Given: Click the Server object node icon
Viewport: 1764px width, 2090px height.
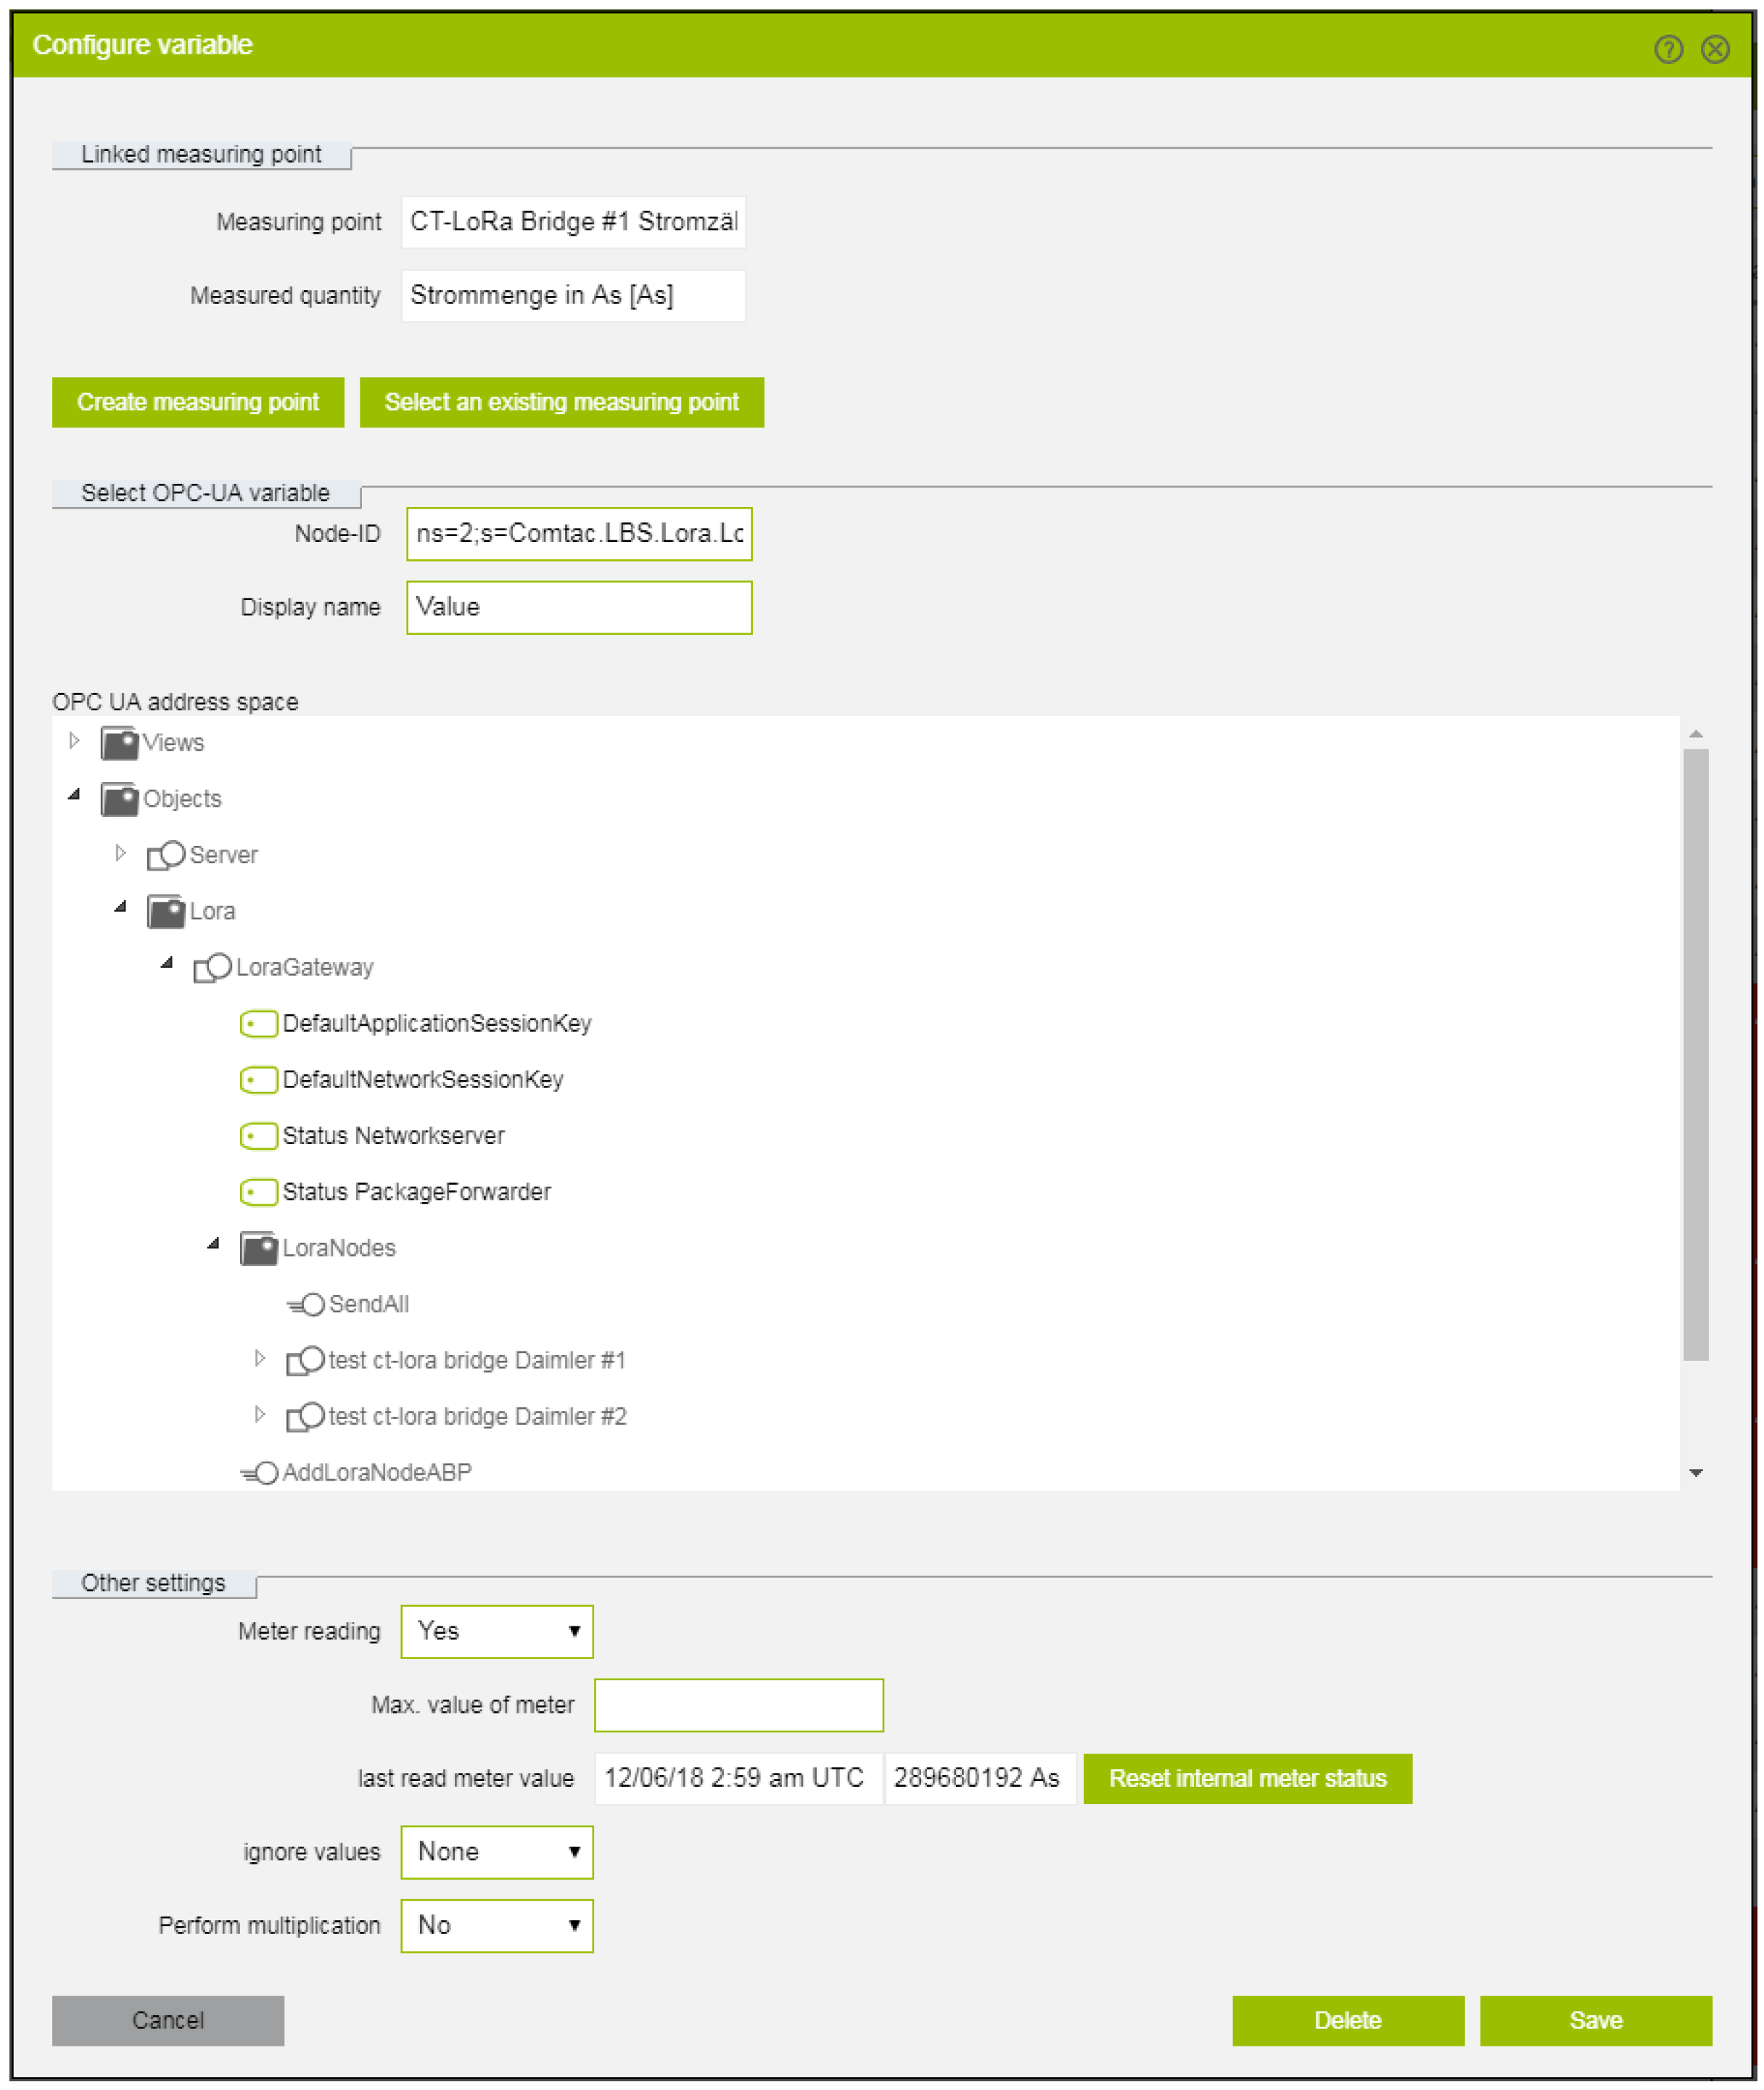Looking at the screenshot, I should tap(166, 855).
